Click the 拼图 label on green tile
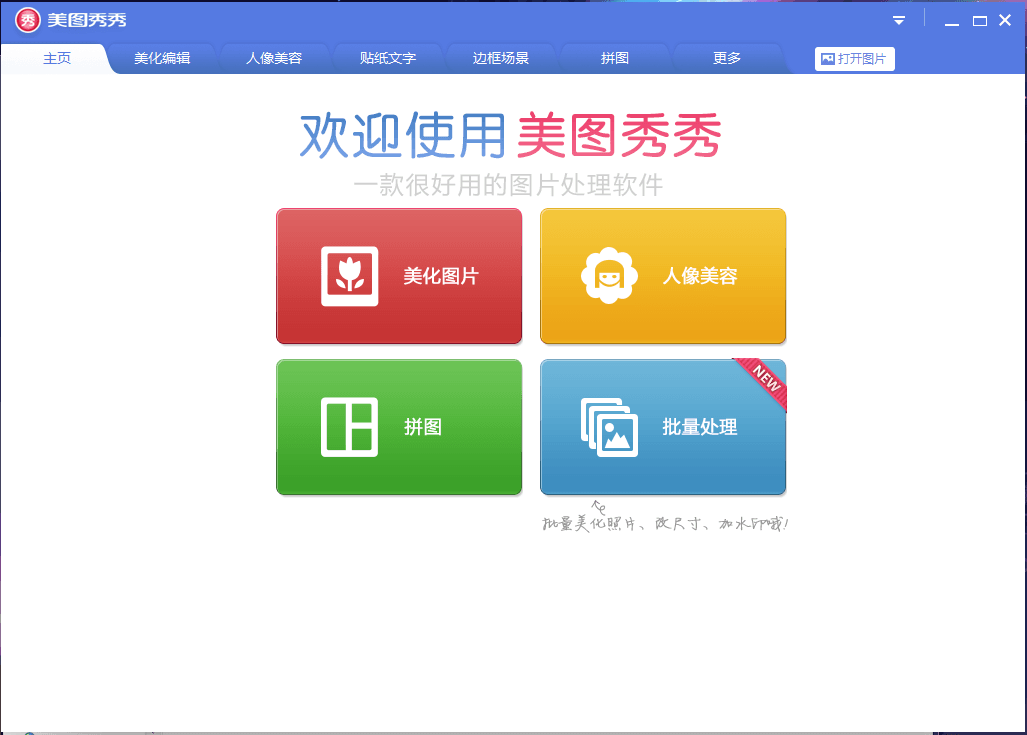The height and width of the screenshot is (735, 1027). coord(422,427)
